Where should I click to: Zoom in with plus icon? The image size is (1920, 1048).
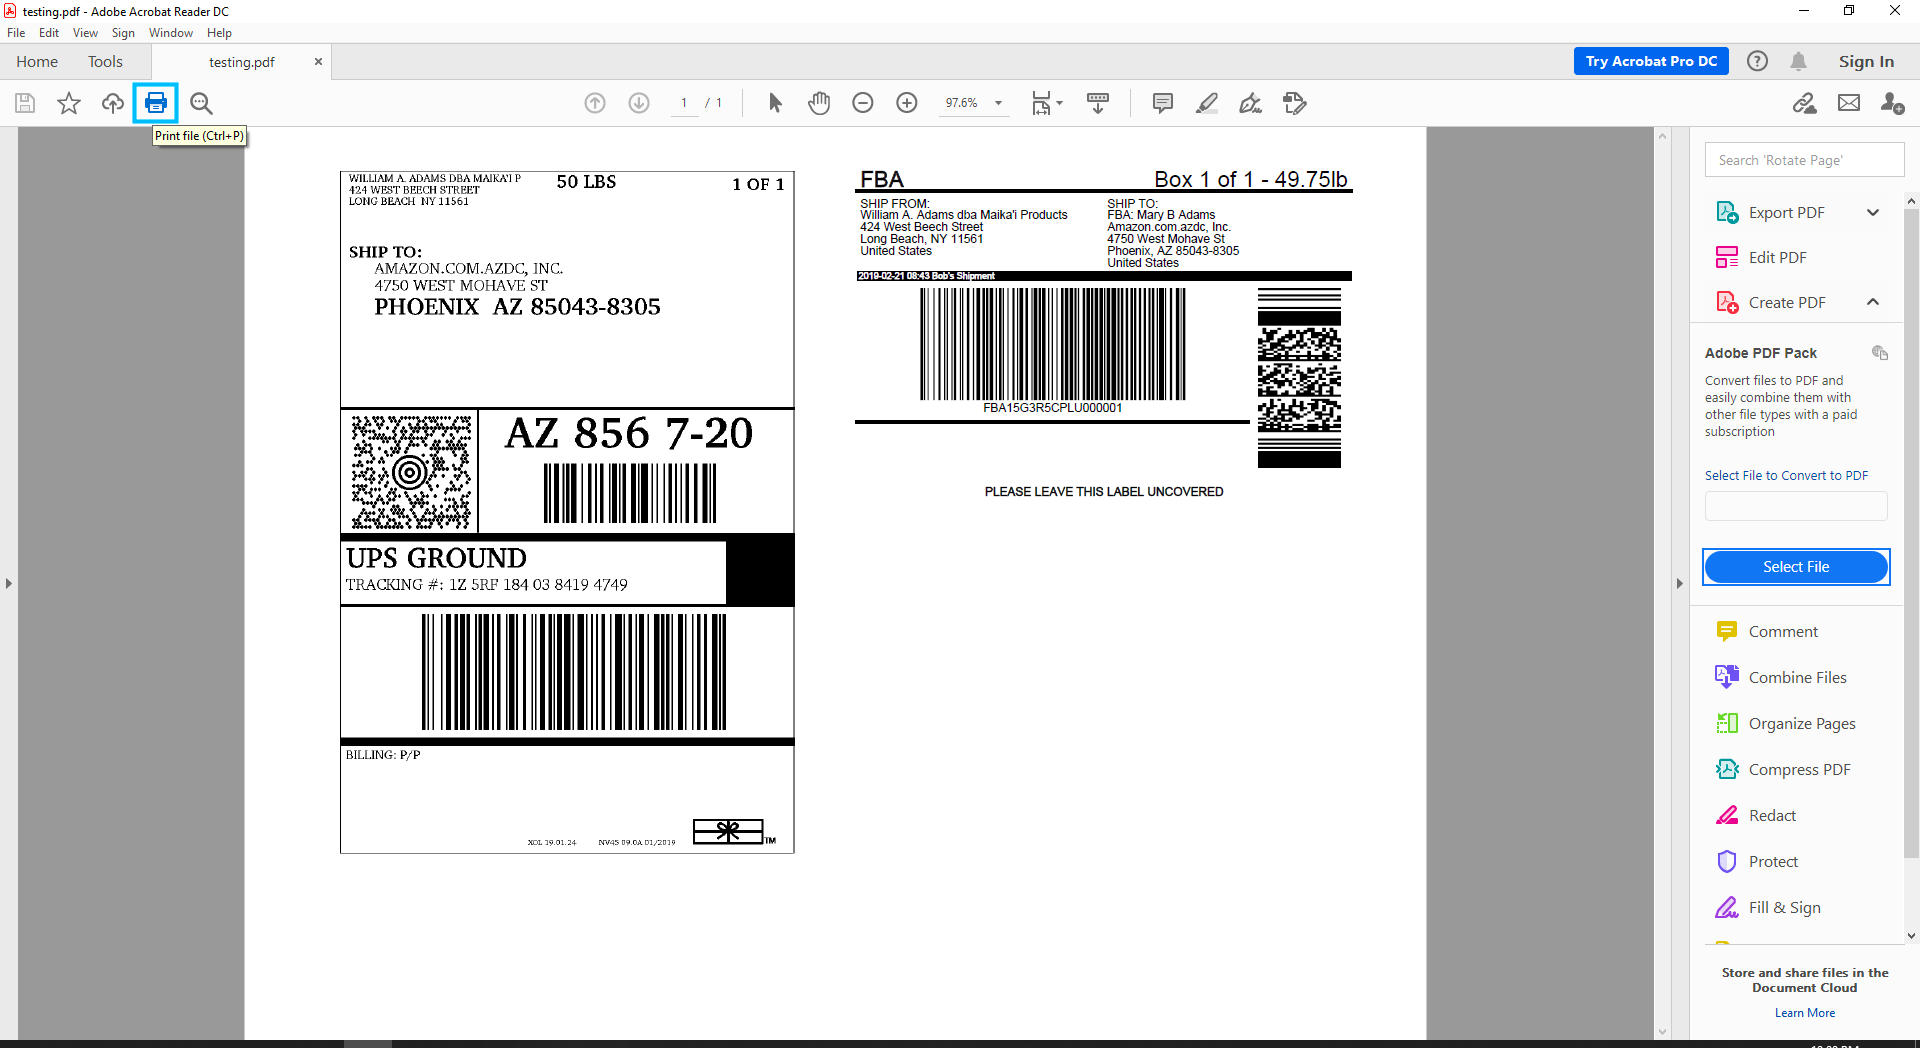coord(907,103)
